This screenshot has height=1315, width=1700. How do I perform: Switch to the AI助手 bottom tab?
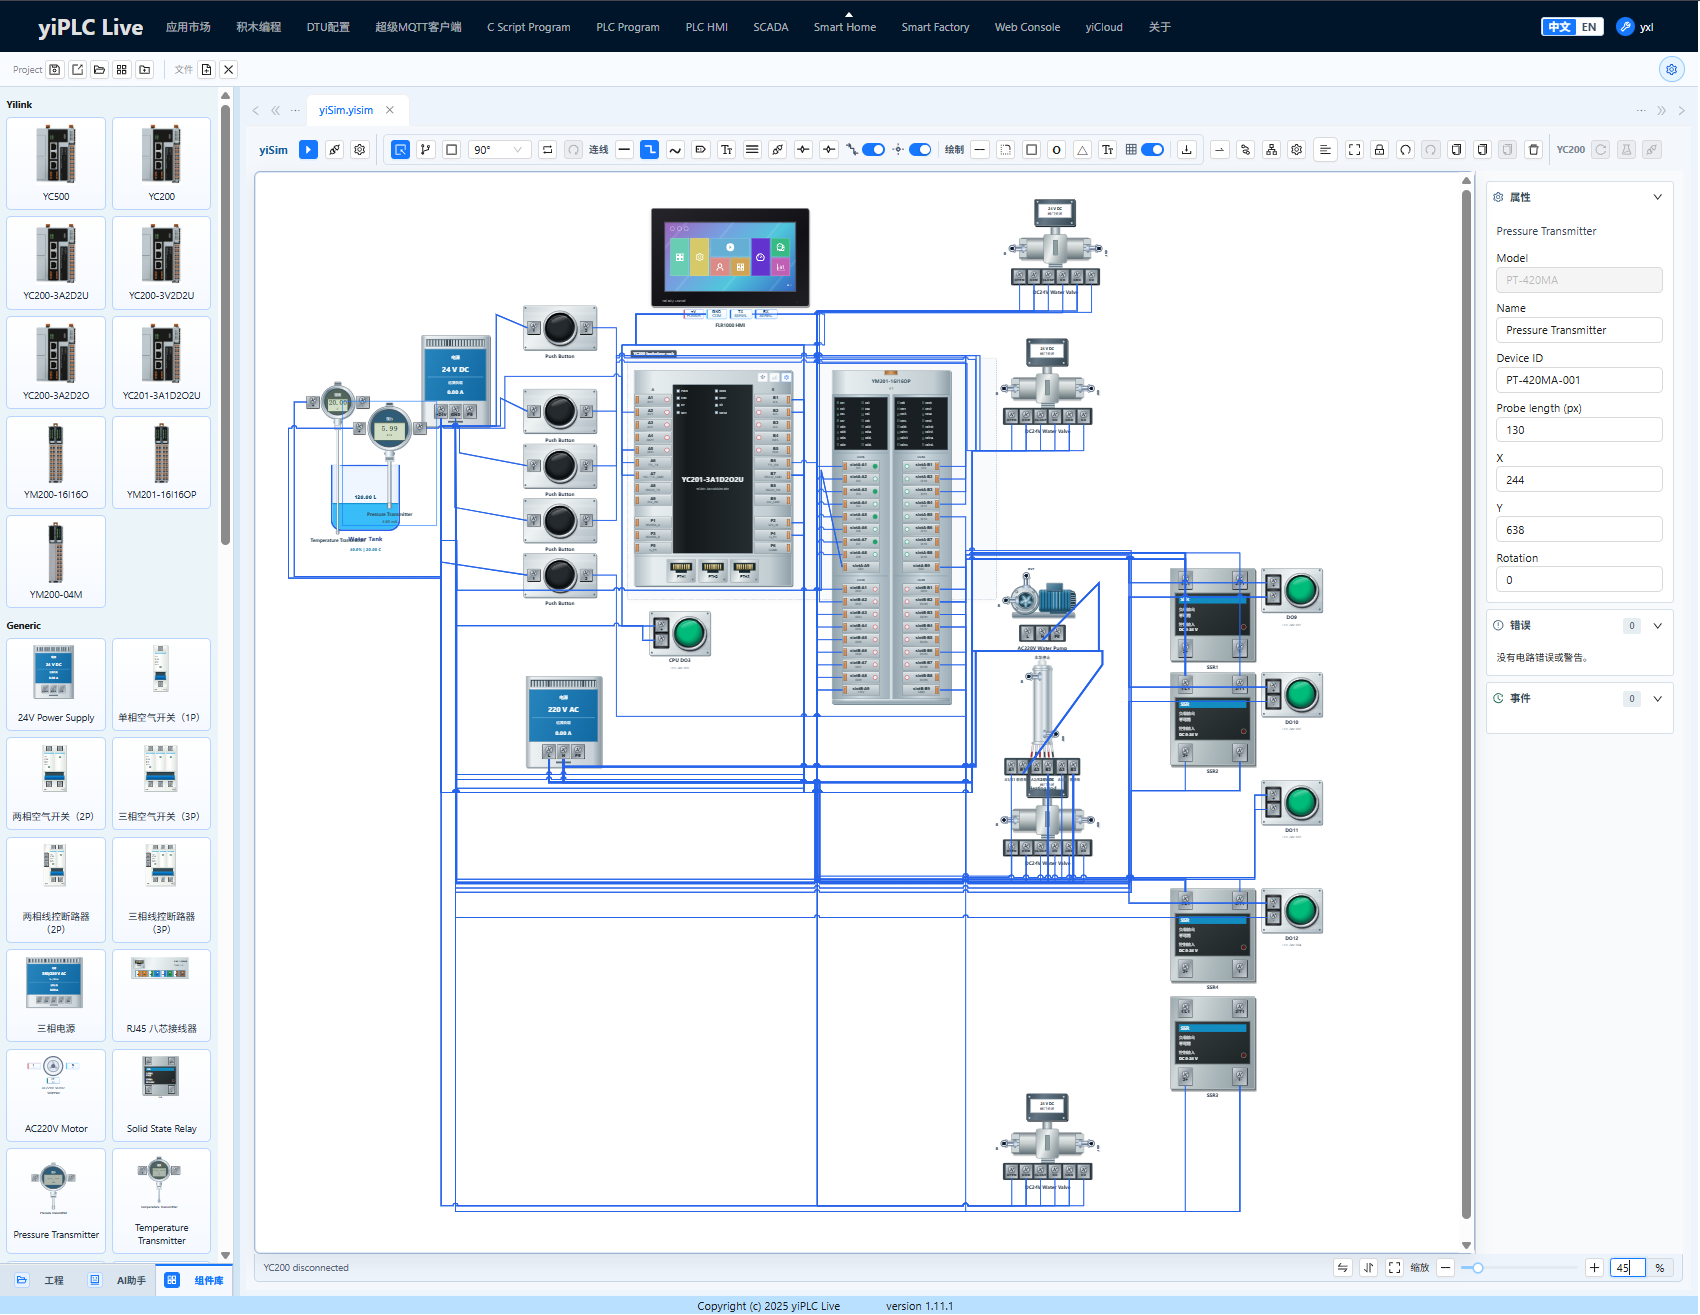(119, 1280)
